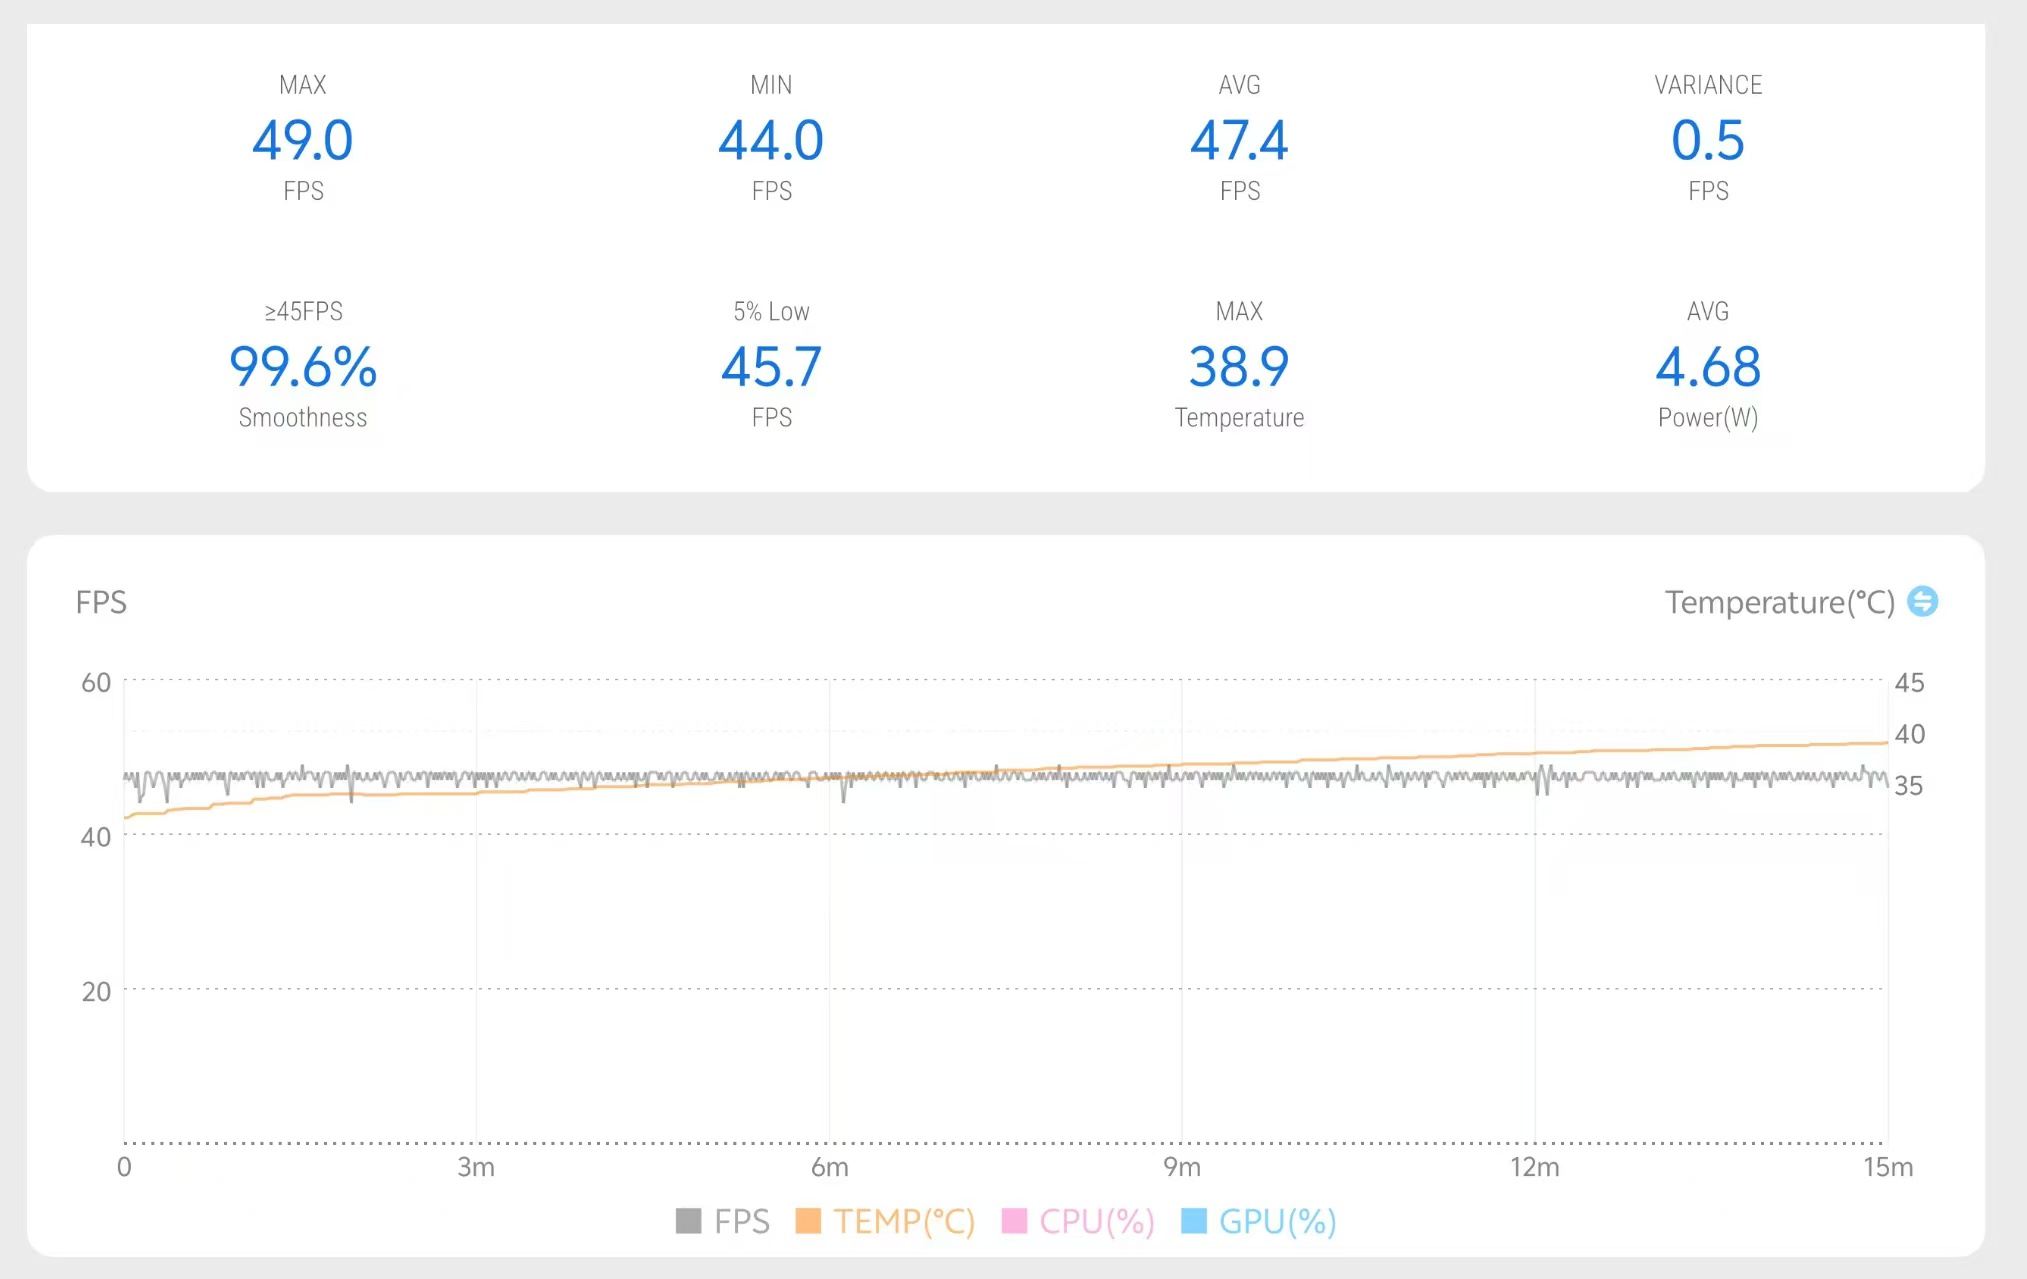Enable GPU(%) series via legend label
This screenshot has width=2027, height=1279.
click(x=1277, y=1221)
